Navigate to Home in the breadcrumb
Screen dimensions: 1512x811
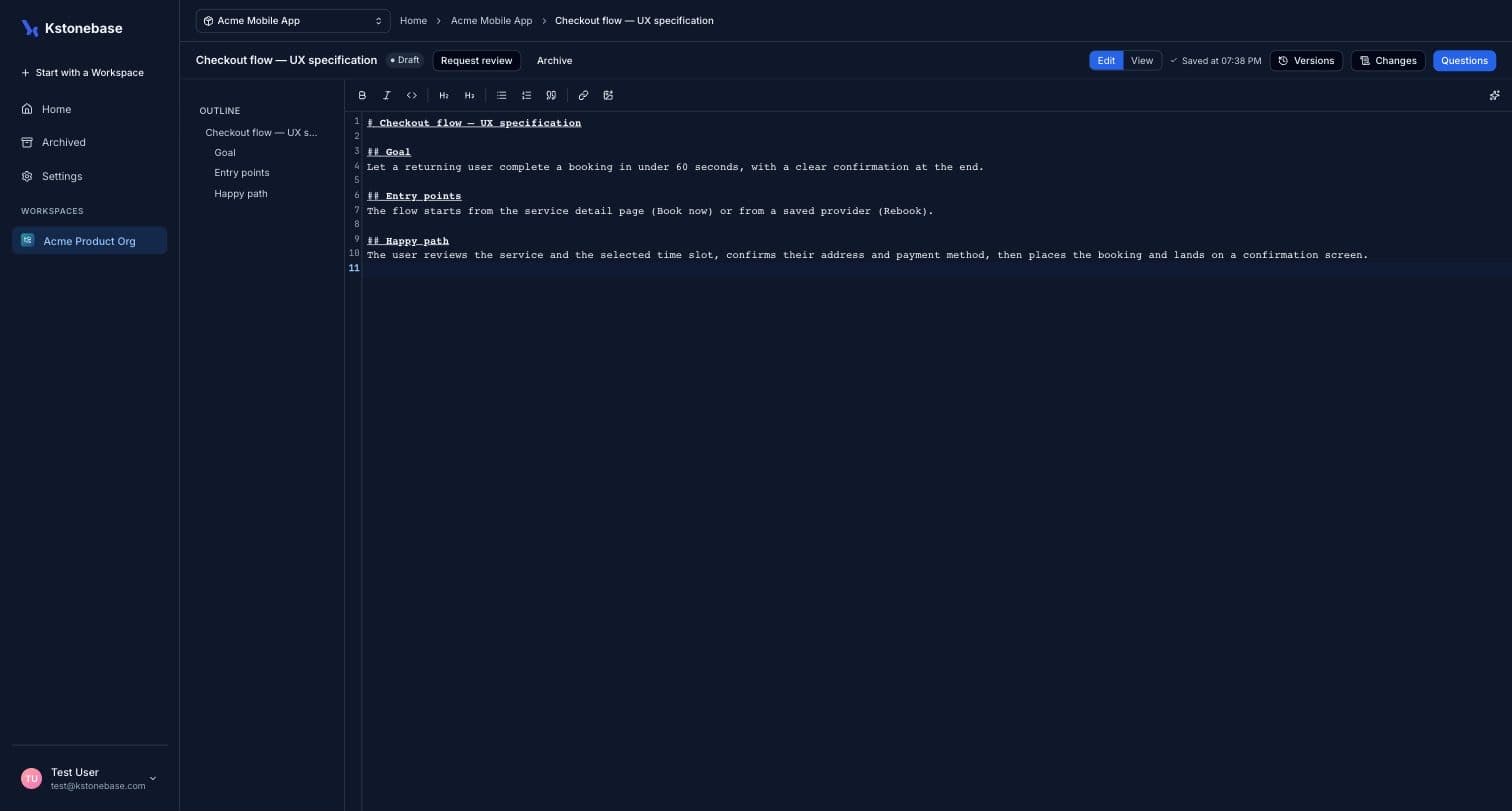(413, 21)
